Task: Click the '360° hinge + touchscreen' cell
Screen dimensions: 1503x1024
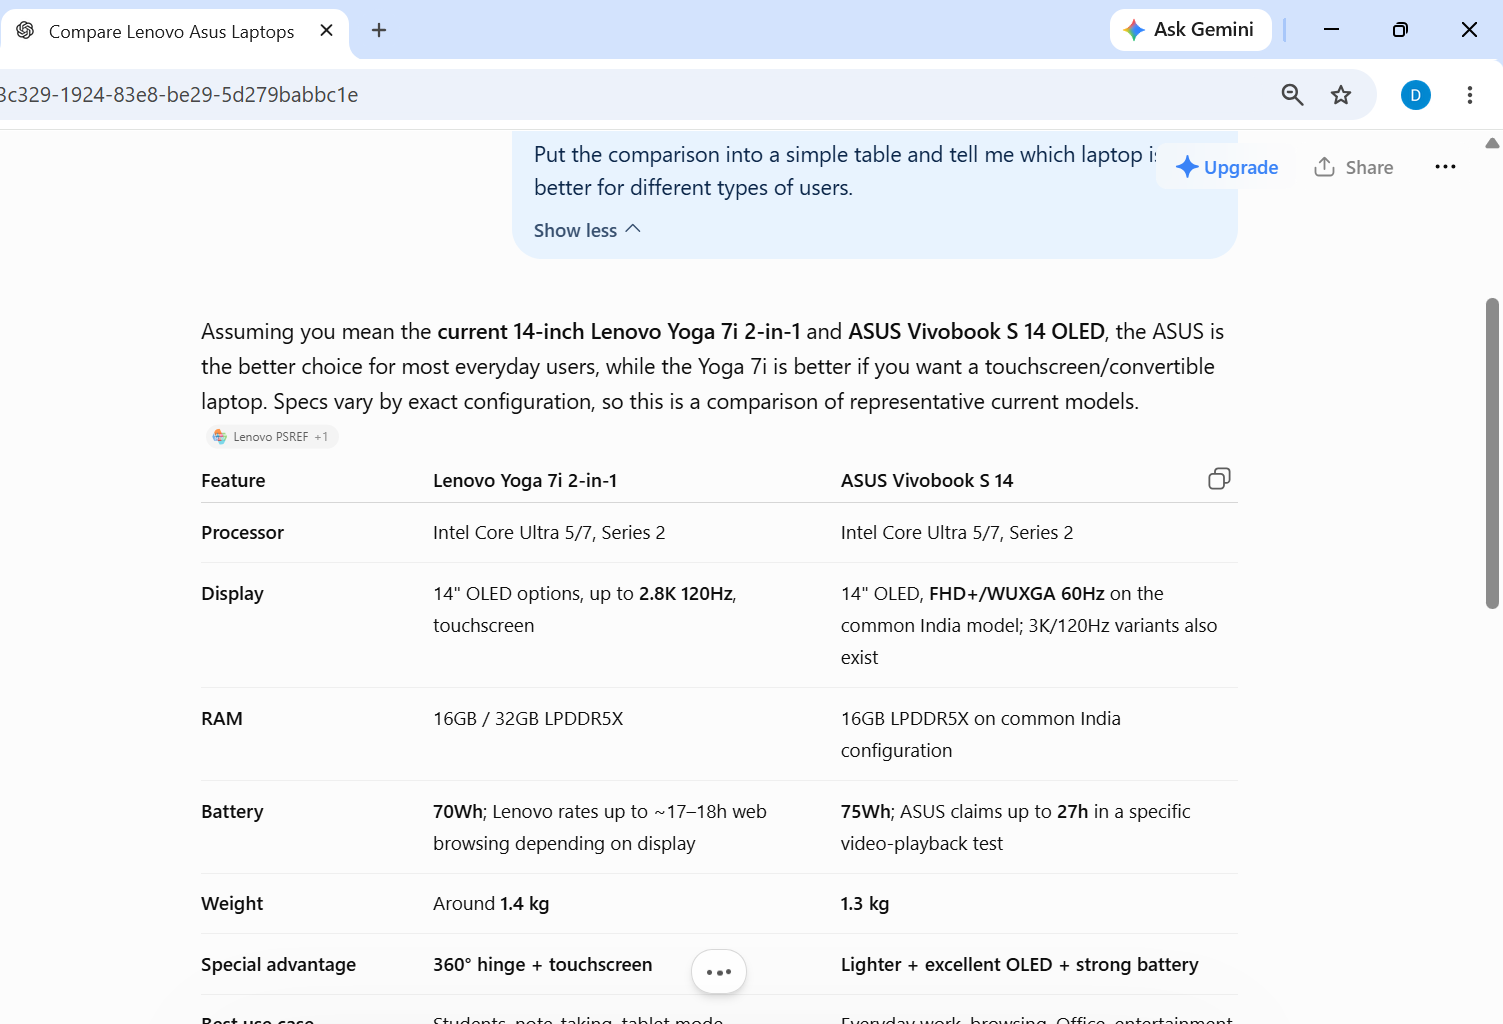Action: 543,965
